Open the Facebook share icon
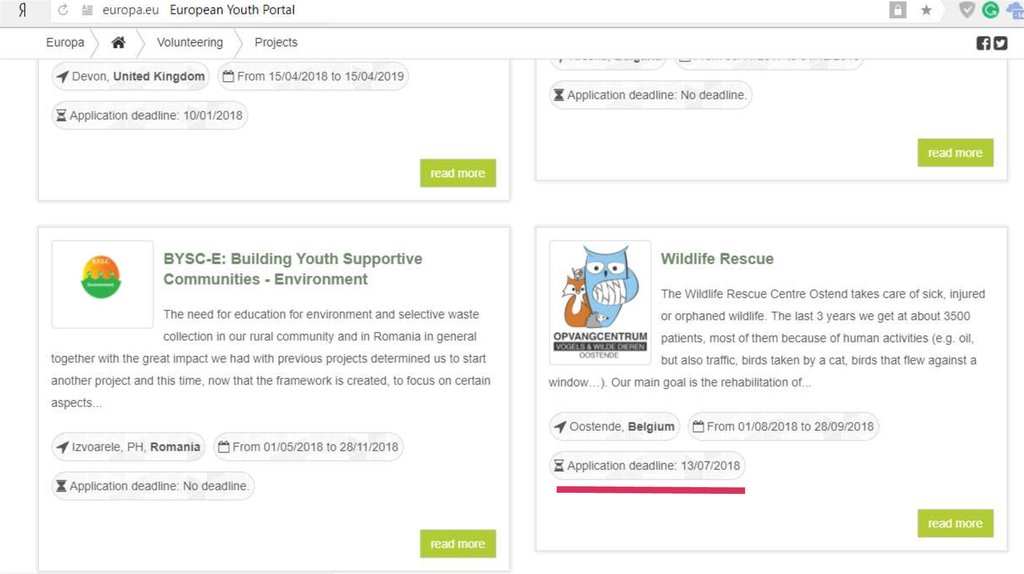Screen dimensions: 1024x574 [983, 43]
